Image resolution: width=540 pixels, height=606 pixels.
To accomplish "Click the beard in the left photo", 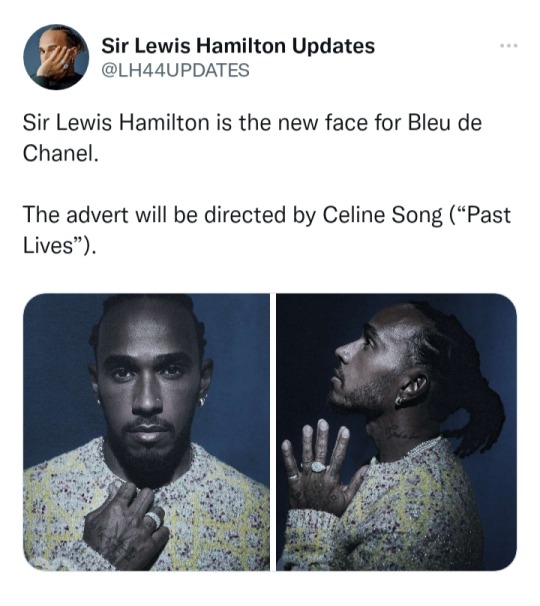I will click(x=149, y=454).
